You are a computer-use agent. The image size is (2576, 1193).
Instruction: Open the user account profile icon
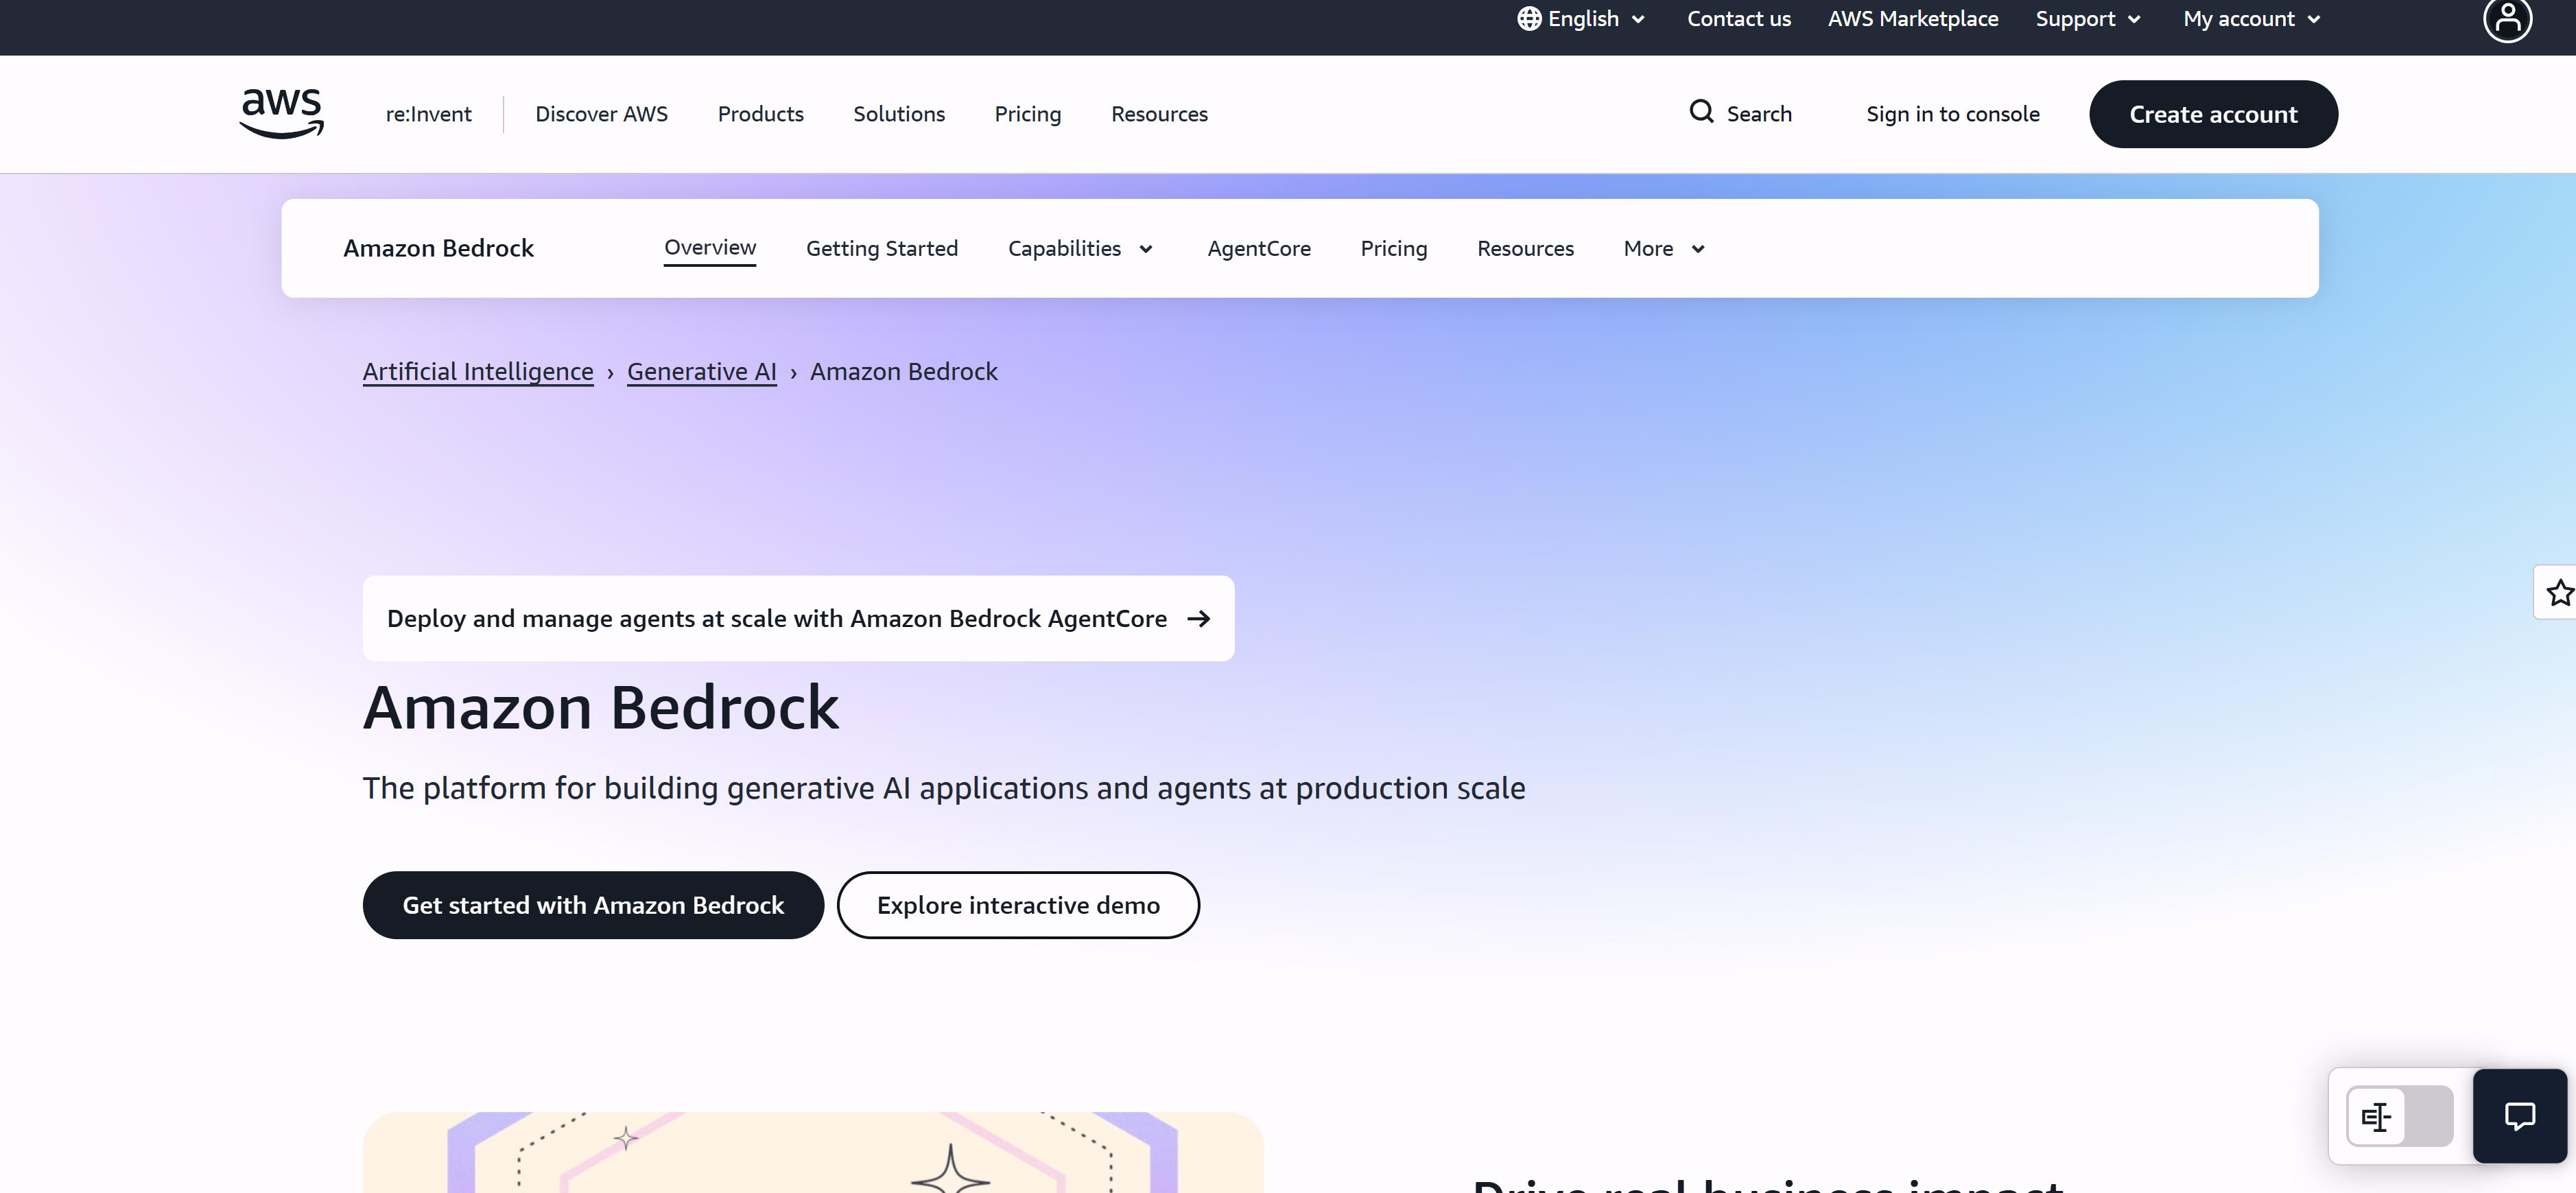point(2506,20)
